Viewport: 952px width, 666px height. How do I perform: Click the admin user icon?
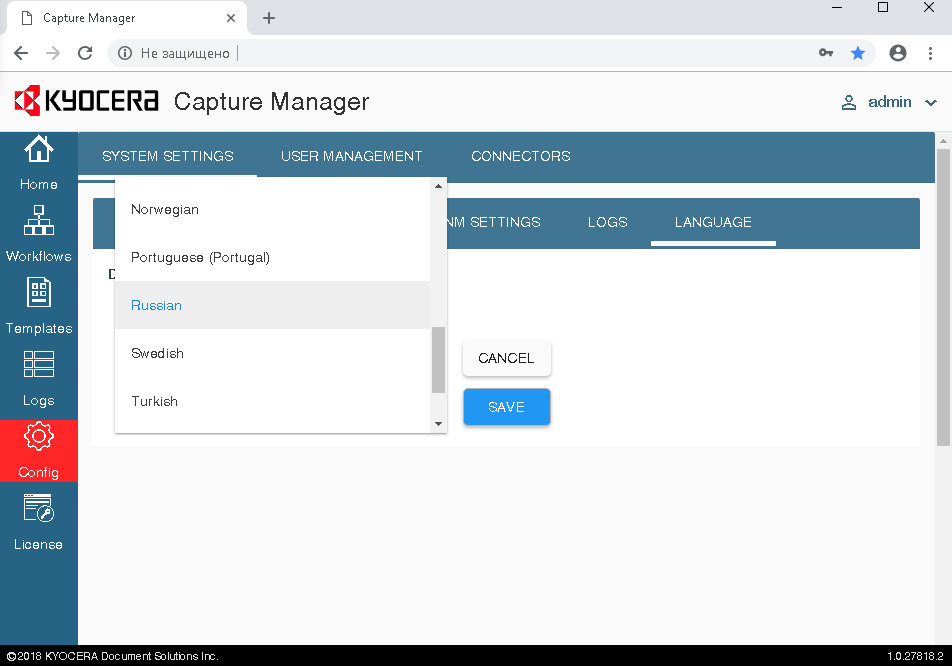849,102
